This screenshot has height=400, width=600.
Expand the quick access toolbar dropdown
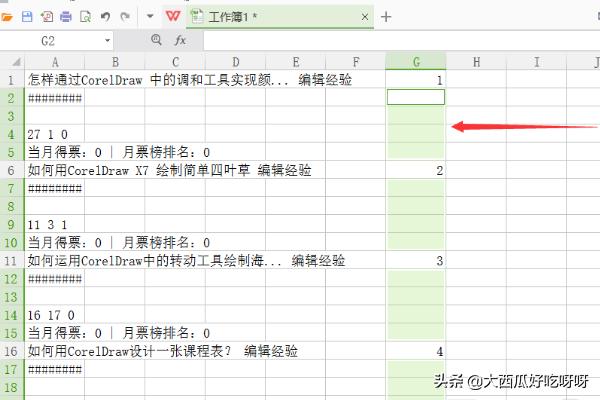pyautogui.click(x=149, y=17)
